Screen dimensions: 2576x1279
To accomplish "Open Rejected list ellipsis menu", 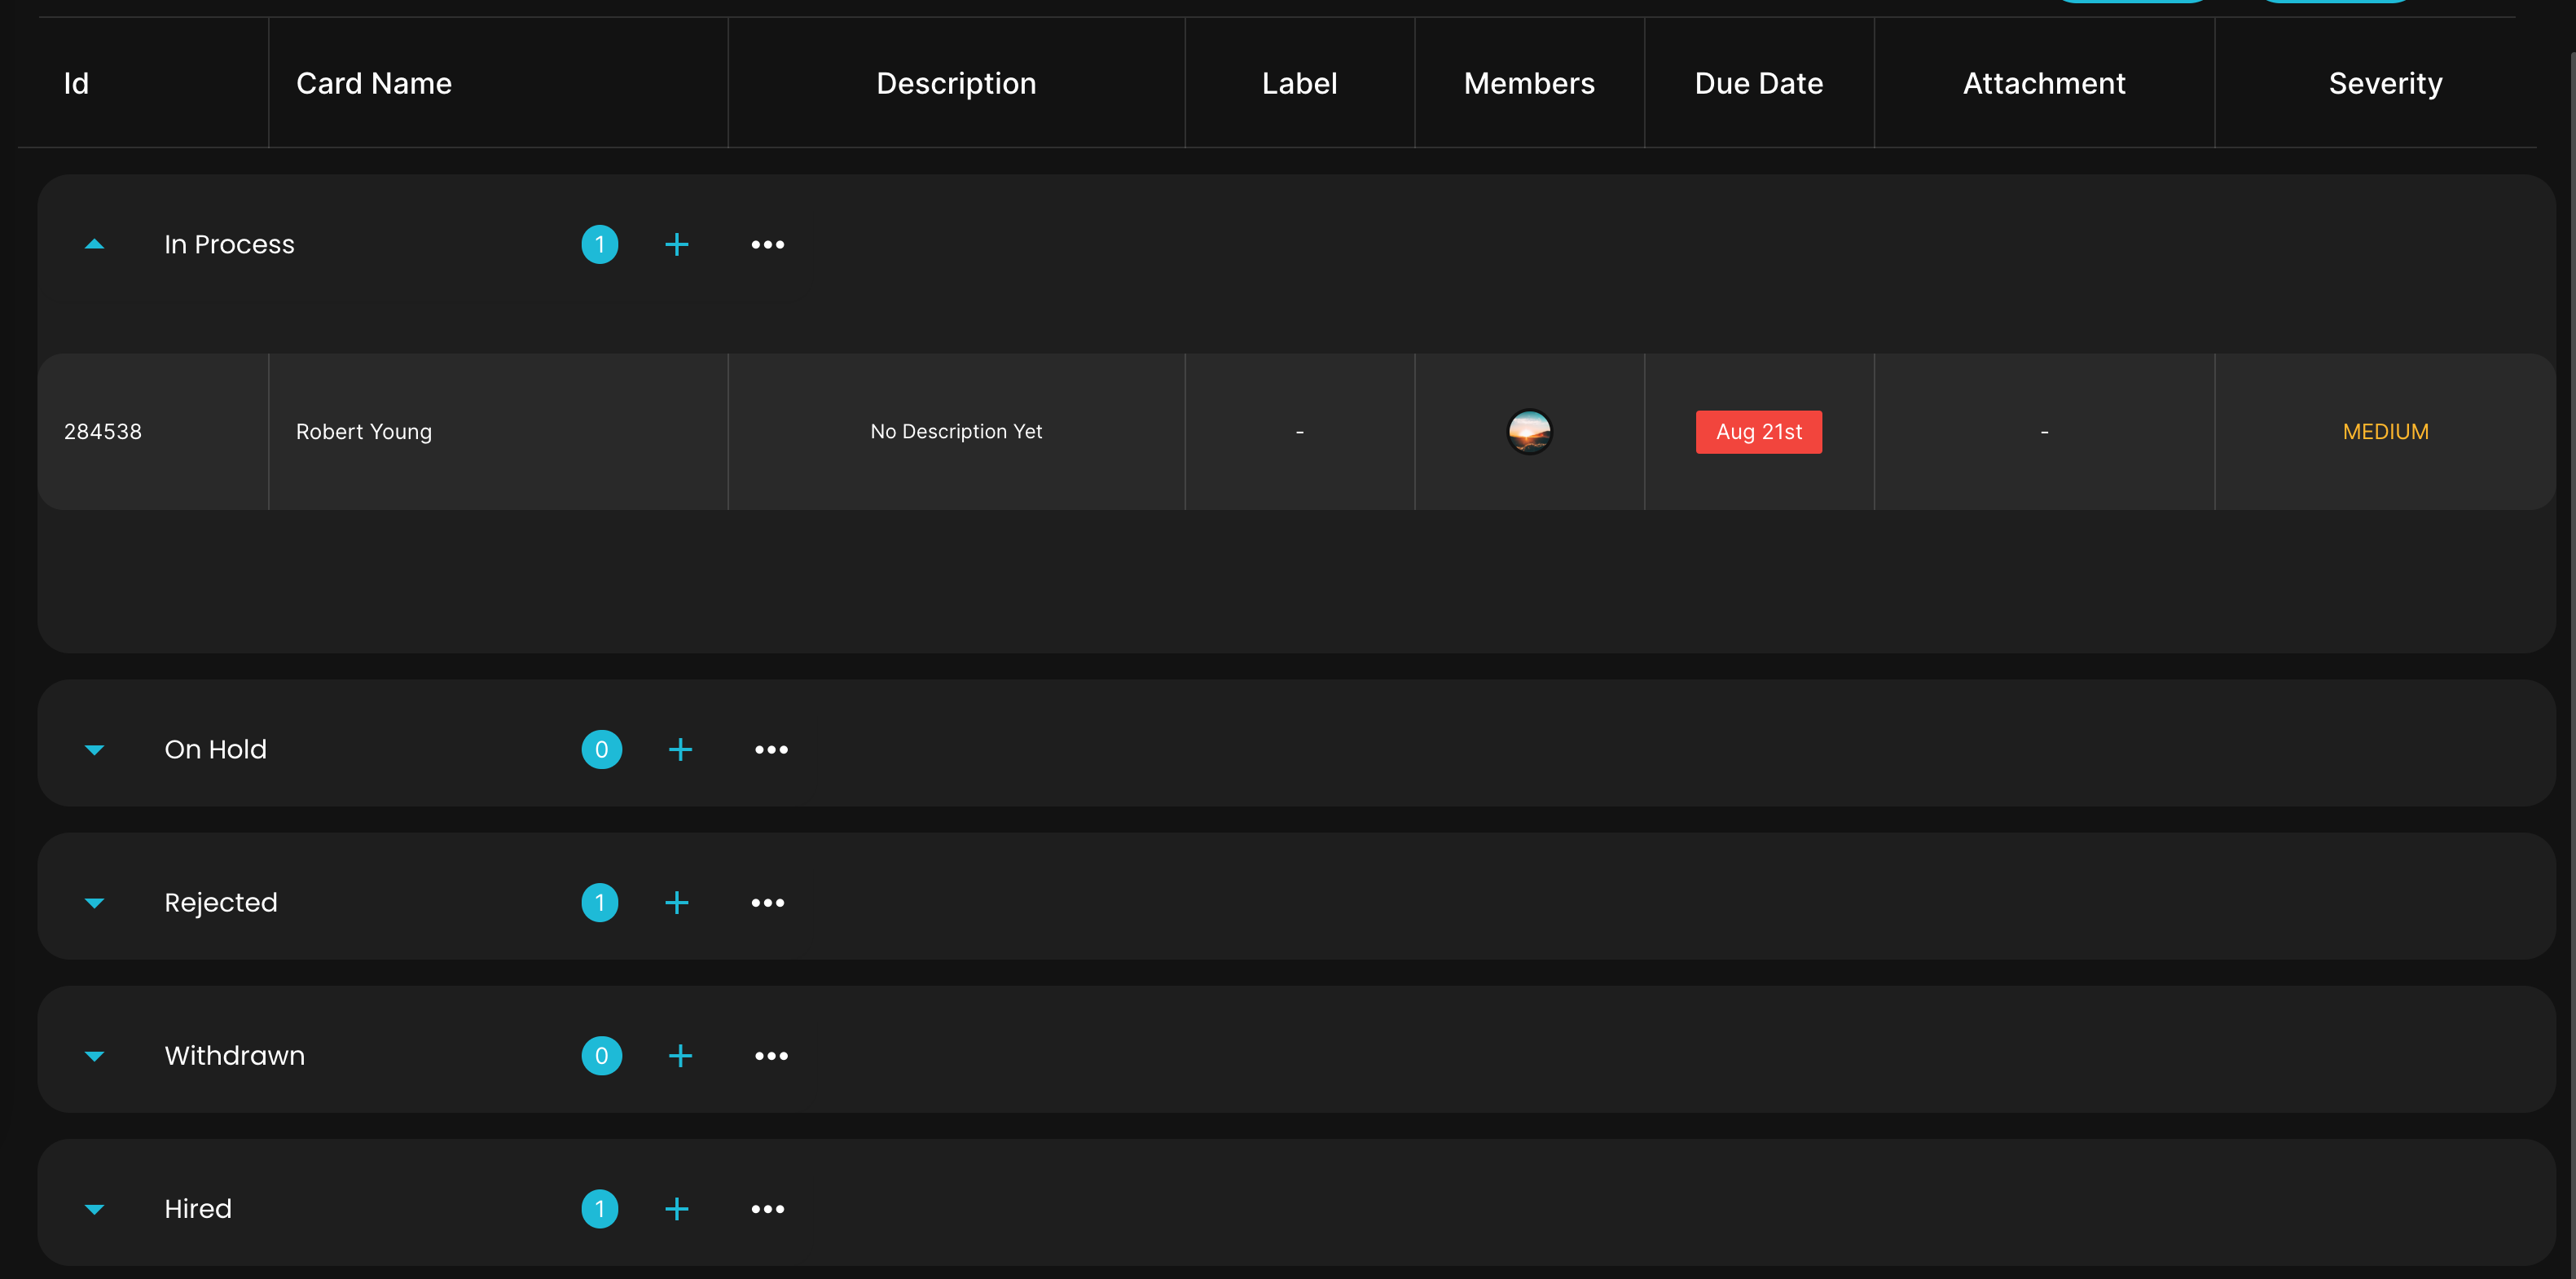I will (x=767, y=902).
